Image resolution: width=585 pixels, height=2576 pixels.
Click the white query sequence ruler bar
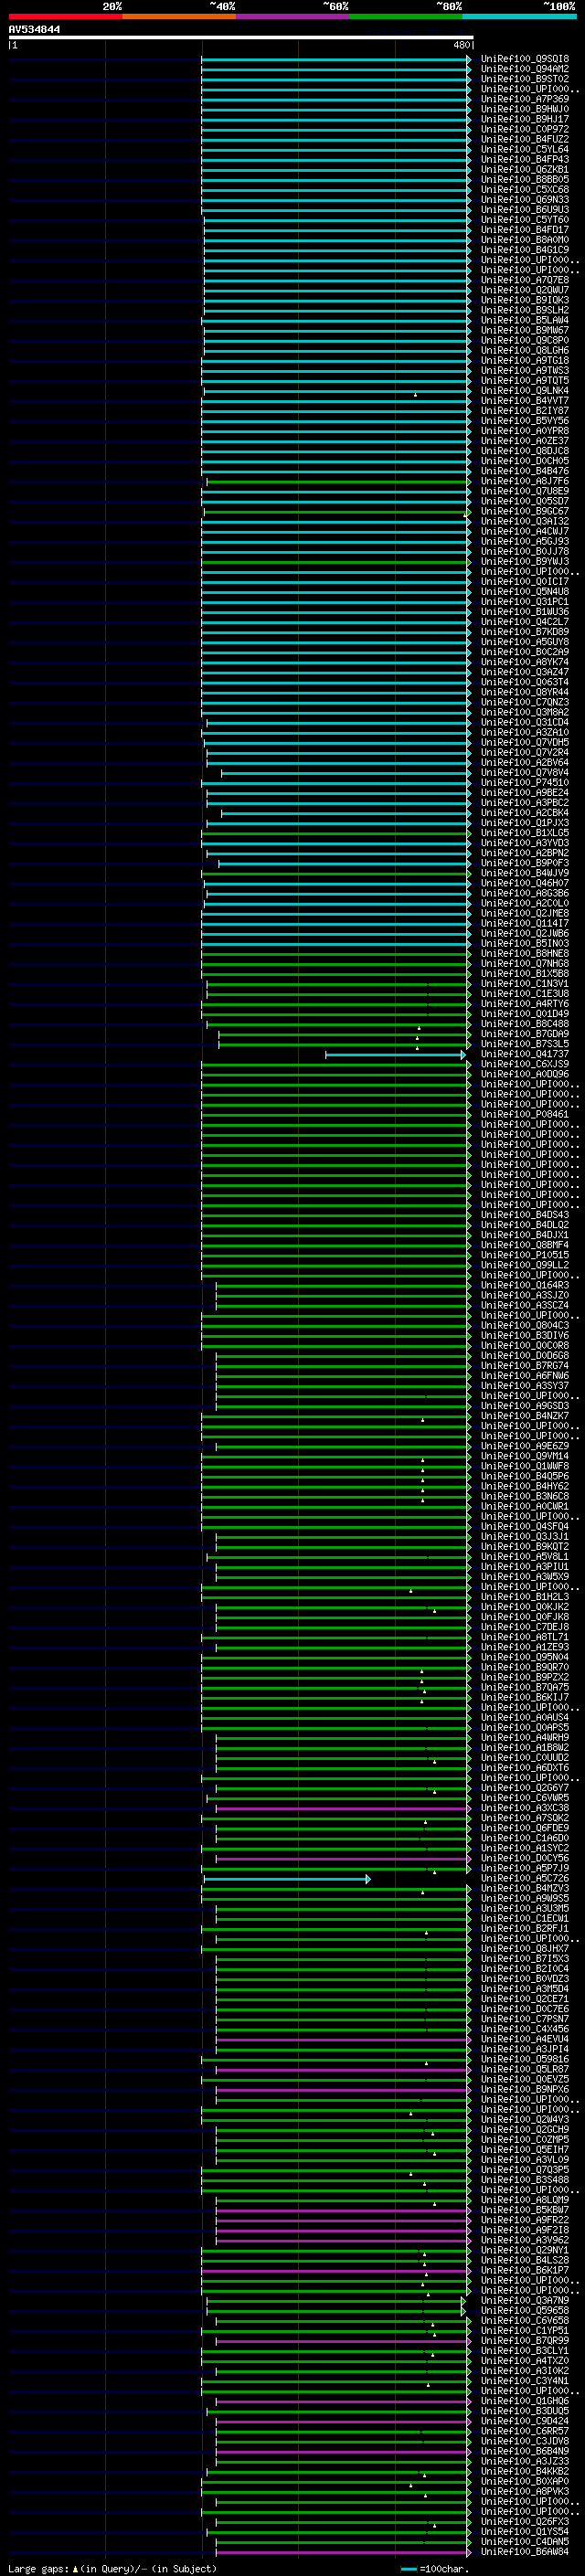241,38
